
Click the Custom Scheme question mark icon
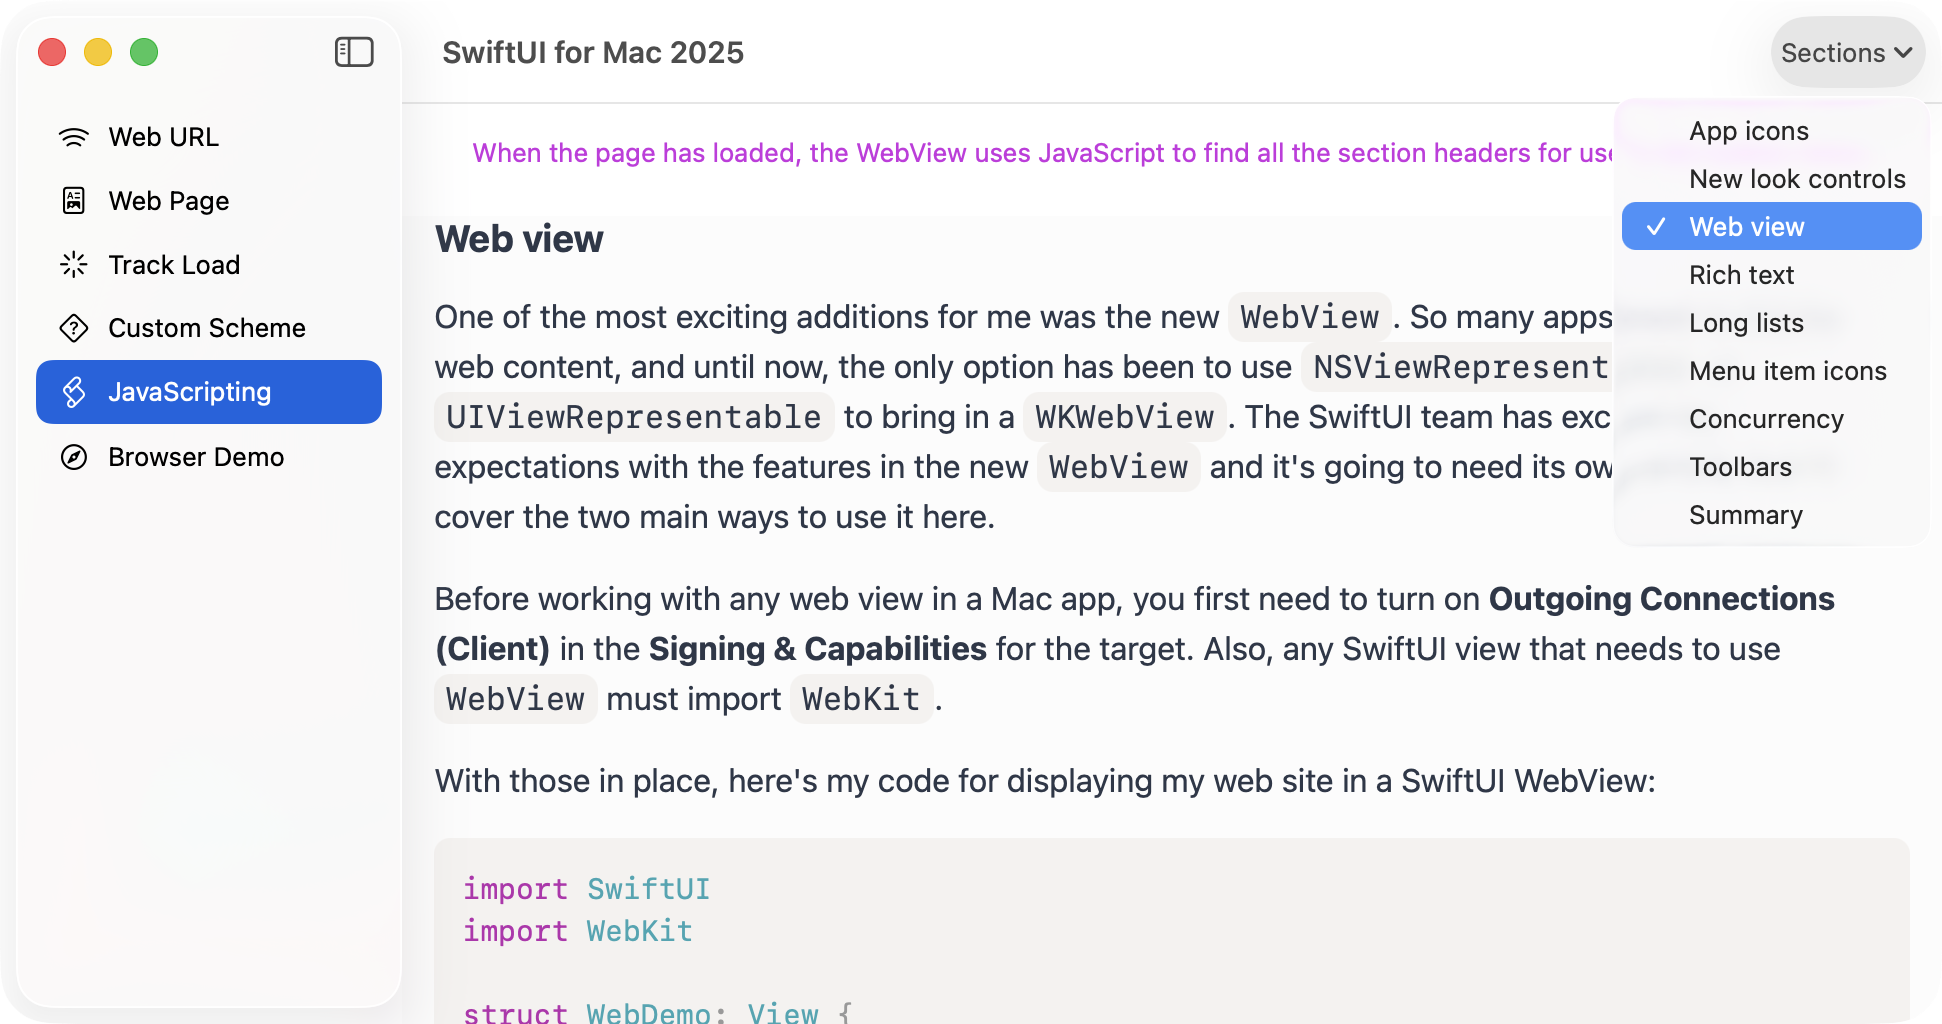[x=72, y=328]
